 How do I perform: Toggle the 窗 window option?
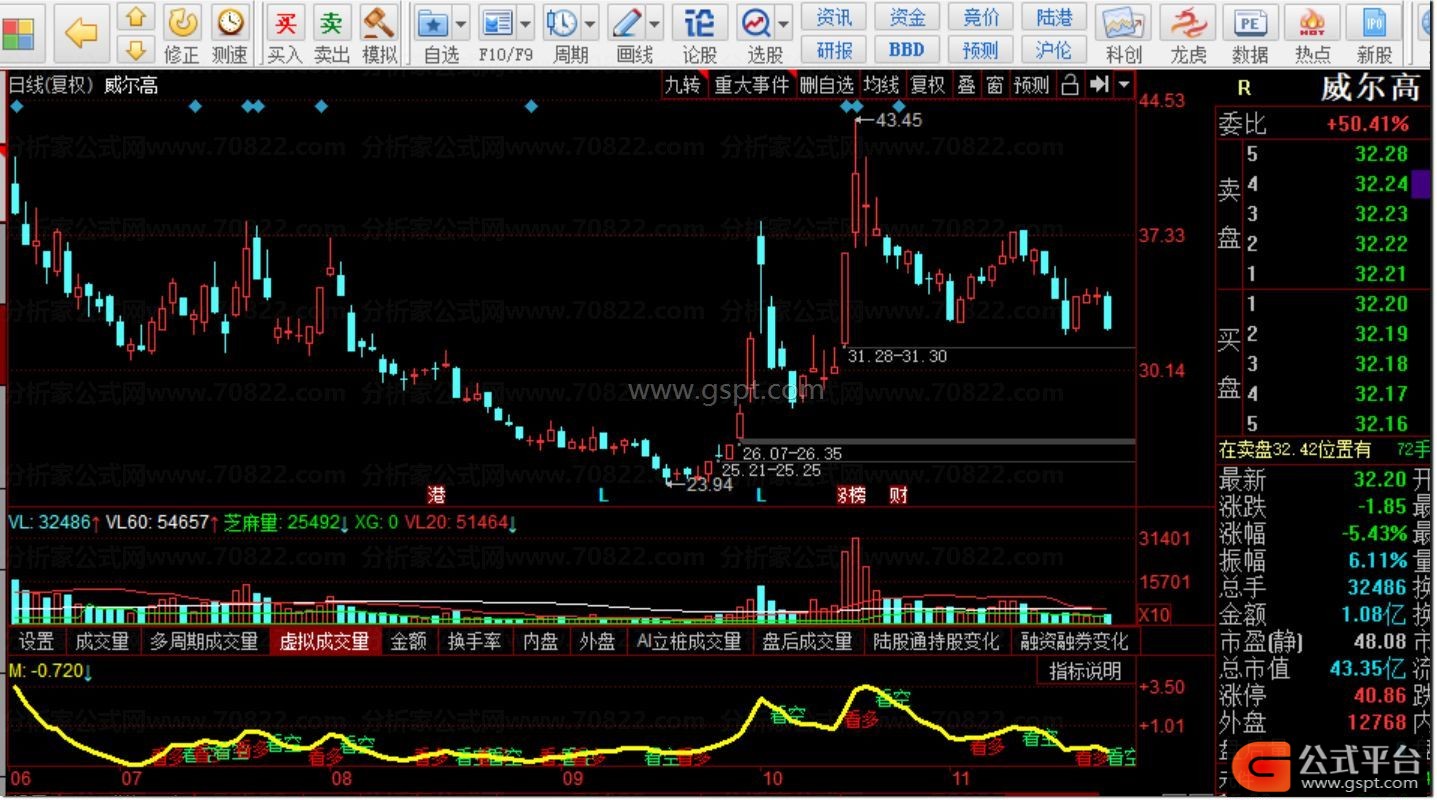(x=995, y=85)
